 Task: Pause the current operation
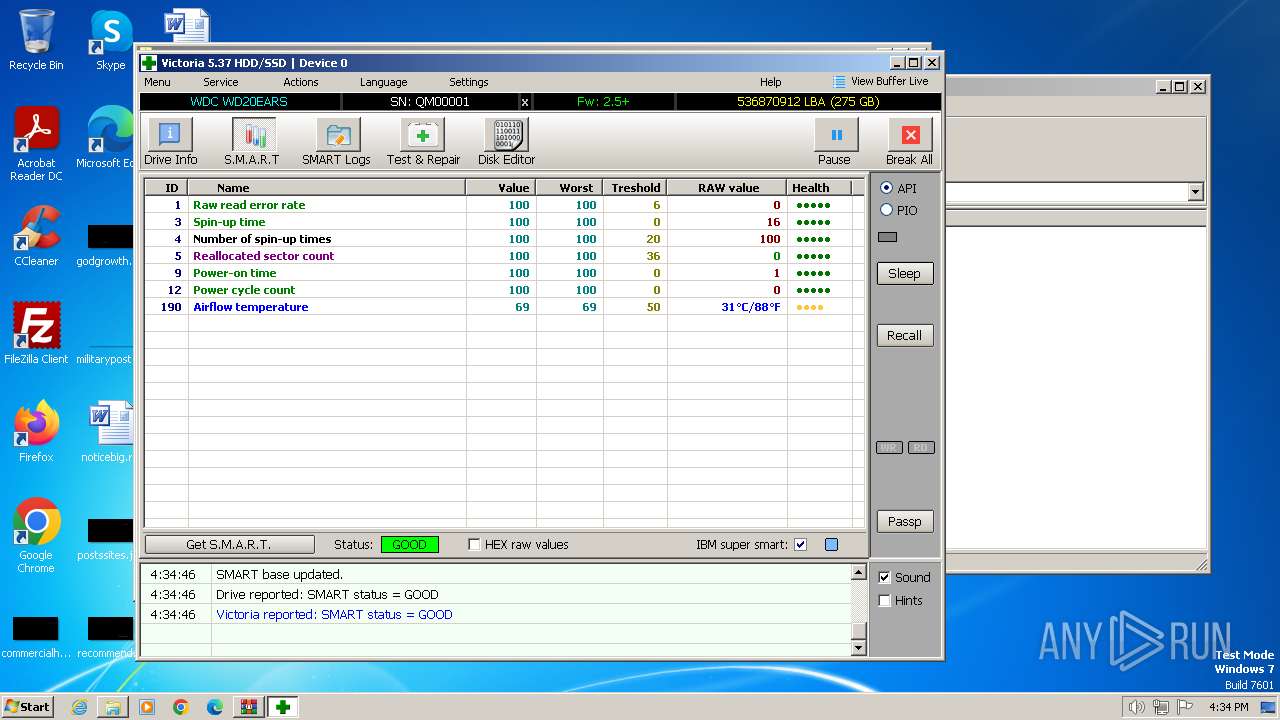(x=836, y=141)
